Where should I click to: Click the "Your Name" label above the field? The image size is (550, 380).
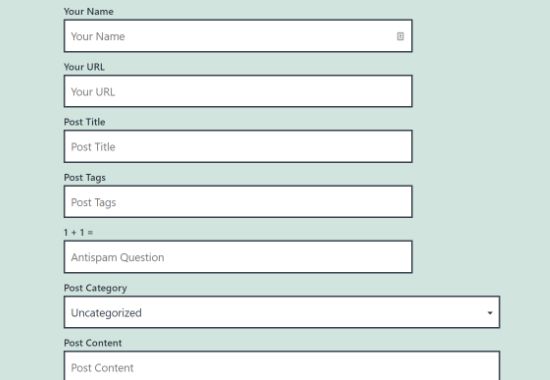coord(88,12)
